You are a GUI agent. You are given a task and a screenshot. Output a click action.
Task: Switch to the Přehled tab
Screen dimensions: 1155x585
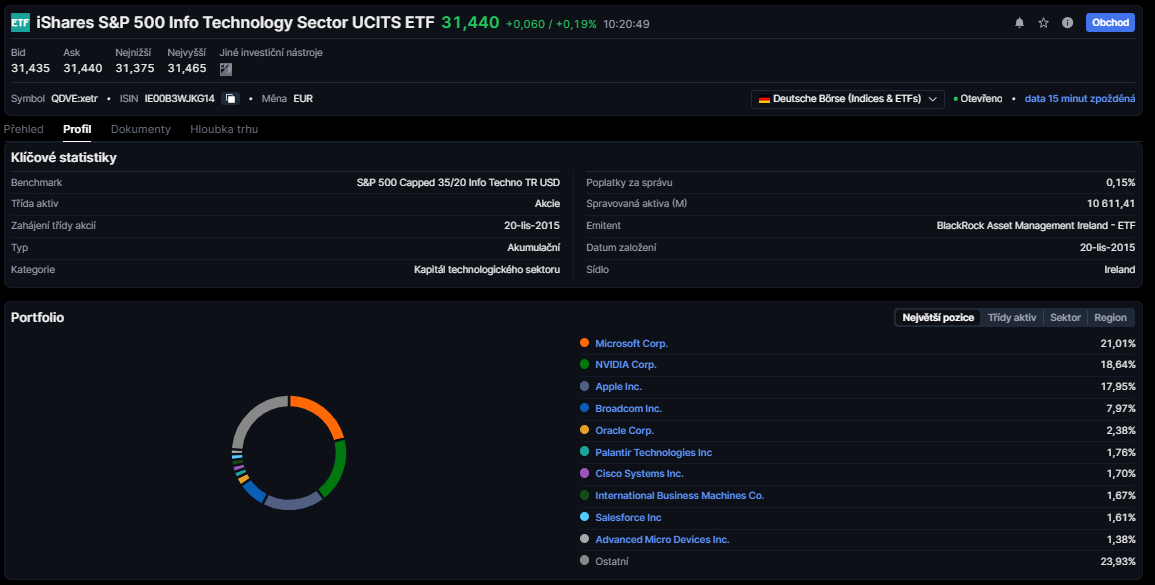click(x=24, y=129)
